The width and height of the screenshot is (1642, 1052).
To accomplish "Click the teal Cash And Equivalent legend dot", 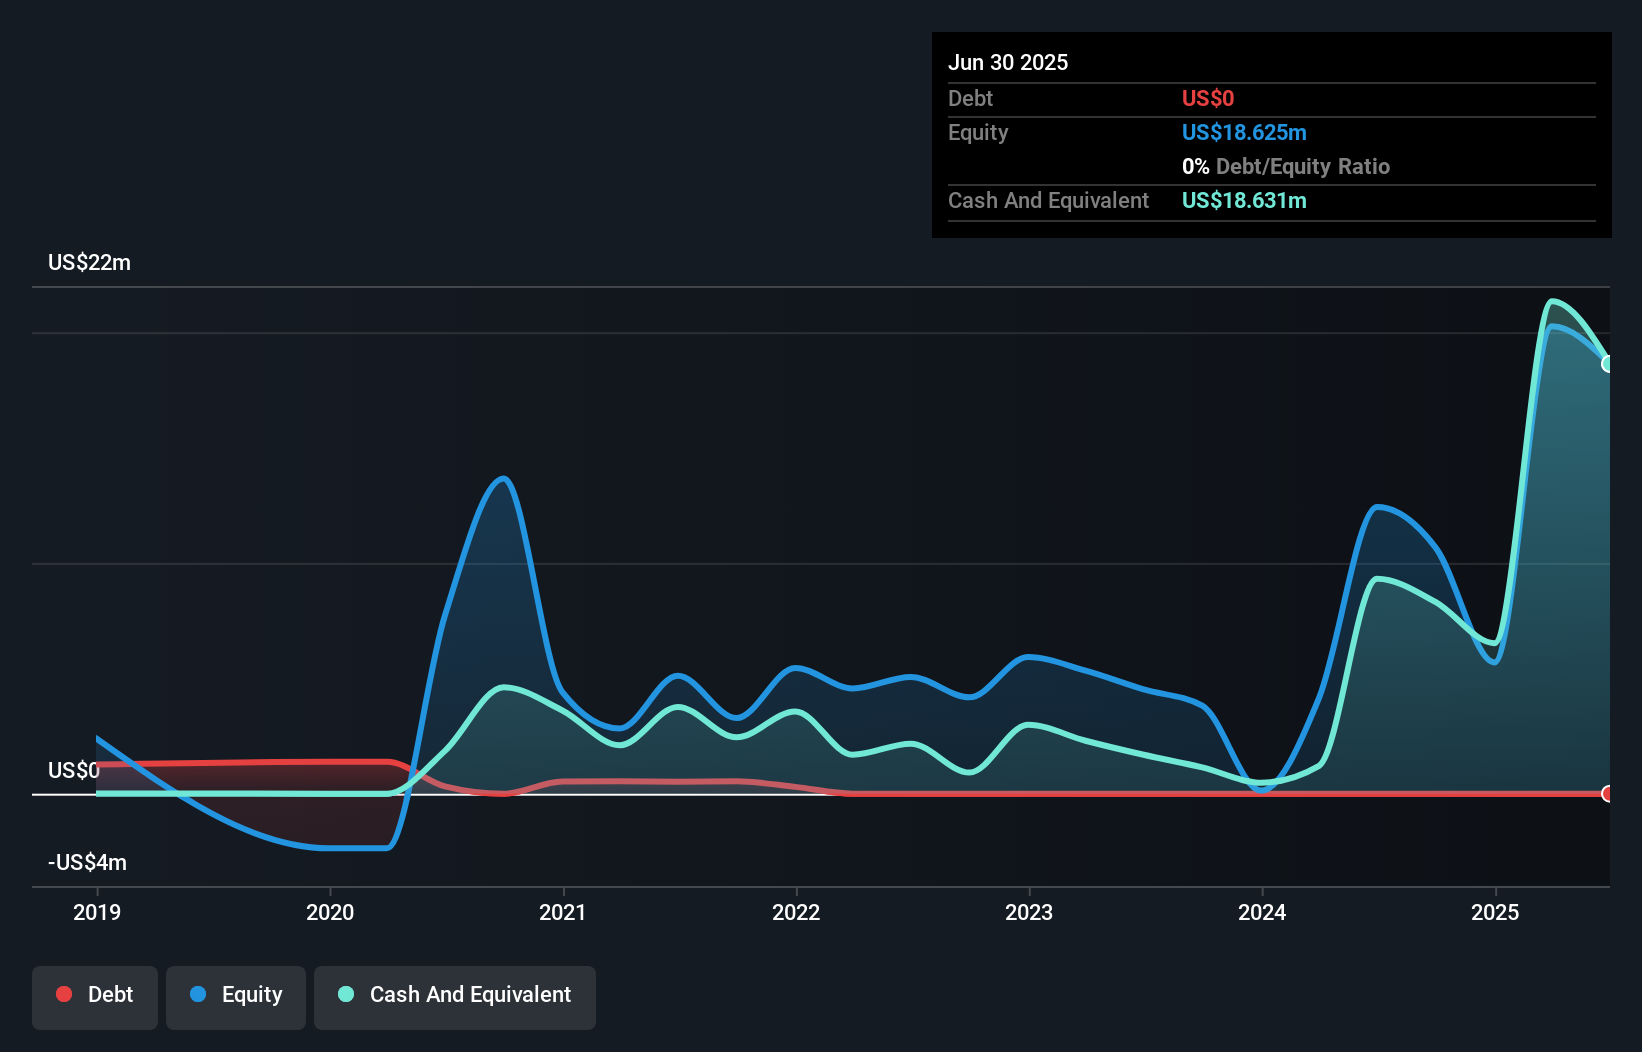I will pyautogui.click(x=345, y=994).
